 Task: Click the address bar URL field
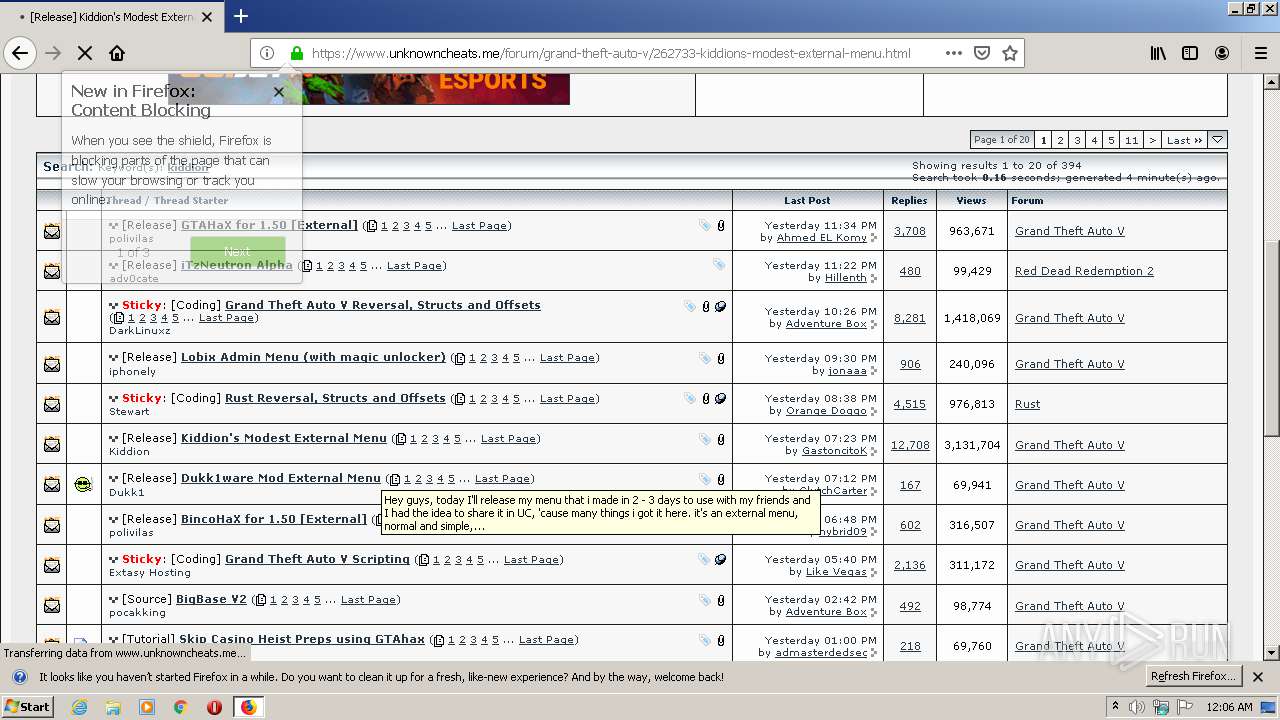click(611, 53)
